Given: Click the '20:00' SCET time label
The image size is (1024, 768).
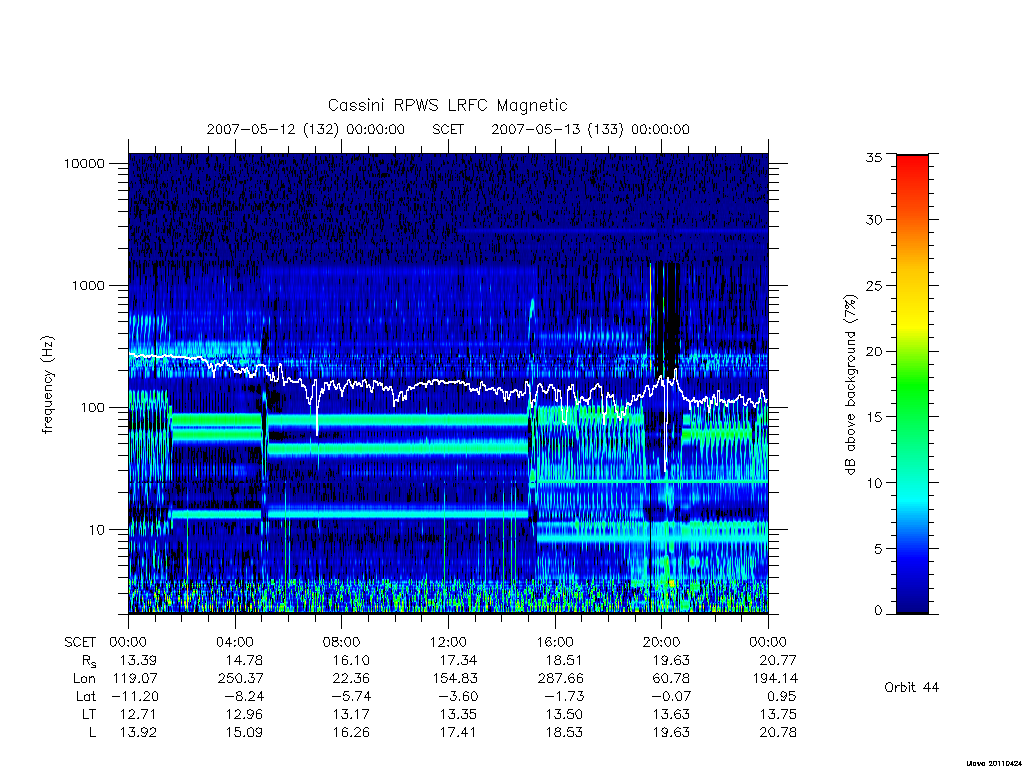Looking at the screenshot, I should pyautogui.click(x=662, y=642).
